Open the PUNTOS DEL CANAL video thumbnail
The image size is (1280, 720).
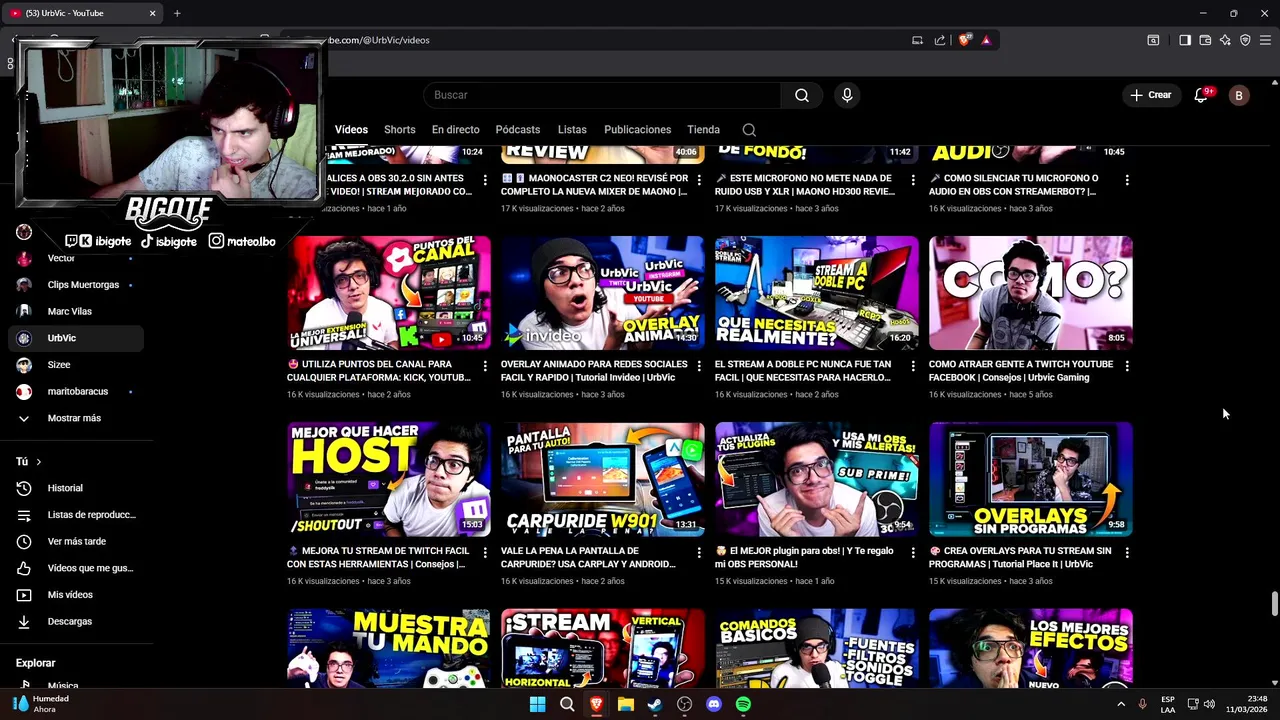pos(389,292)
